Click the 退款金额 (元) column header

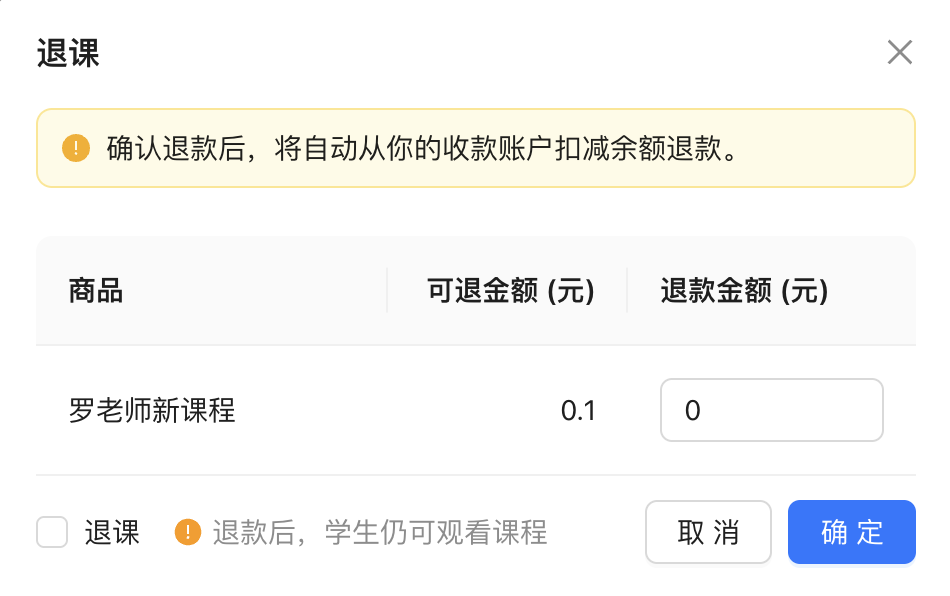pyautogui.click(x=744, y=291)
